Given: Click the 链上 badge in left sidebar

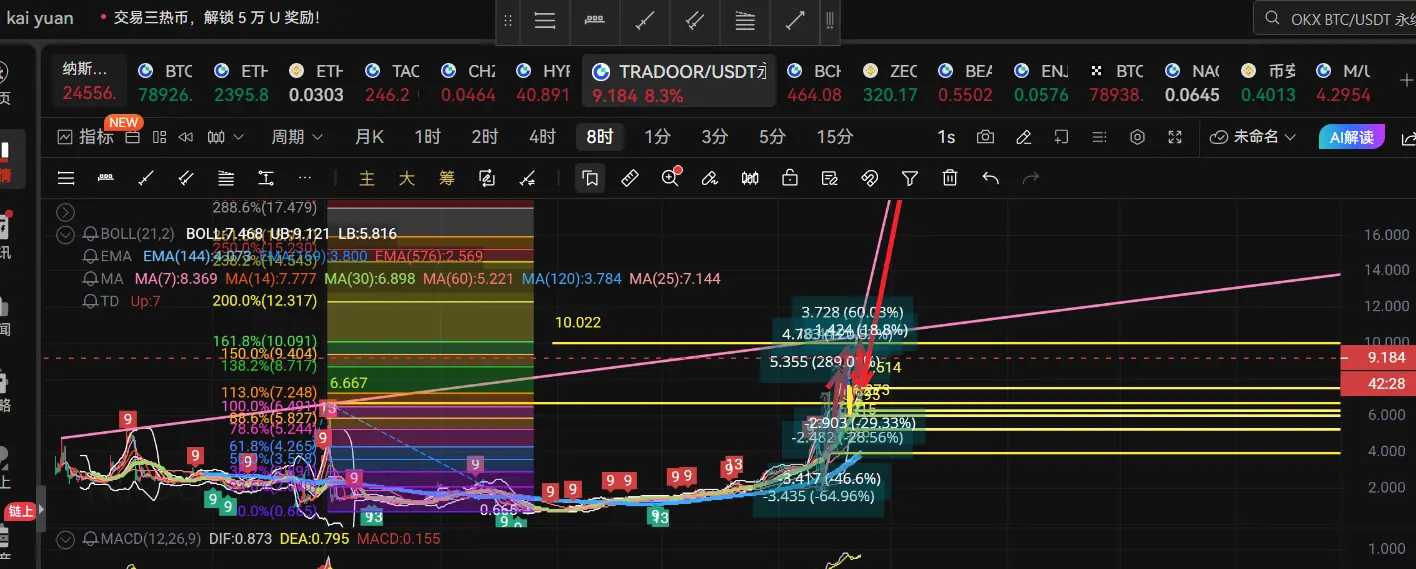Looking at the screenshot, I should click(21, 511).
